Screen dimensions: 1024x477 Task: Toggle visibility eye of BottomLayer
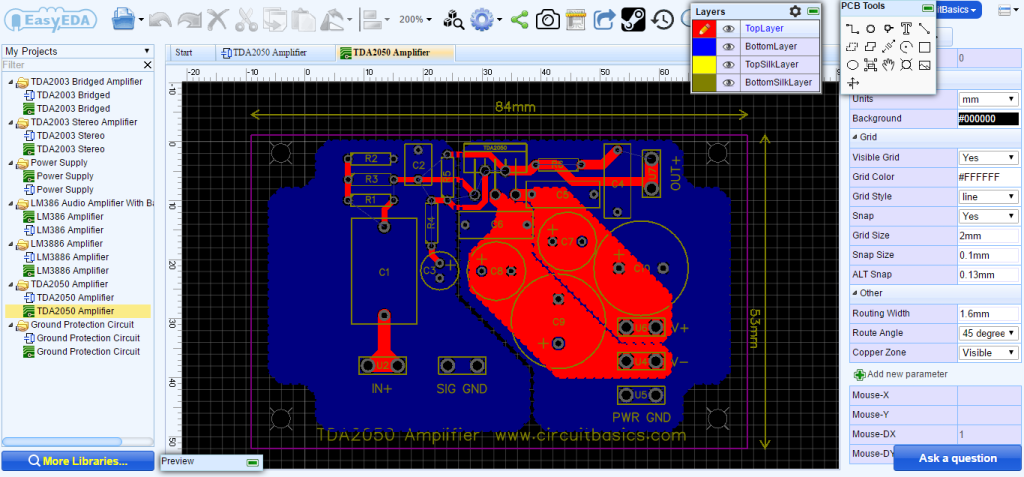[729, 47]
